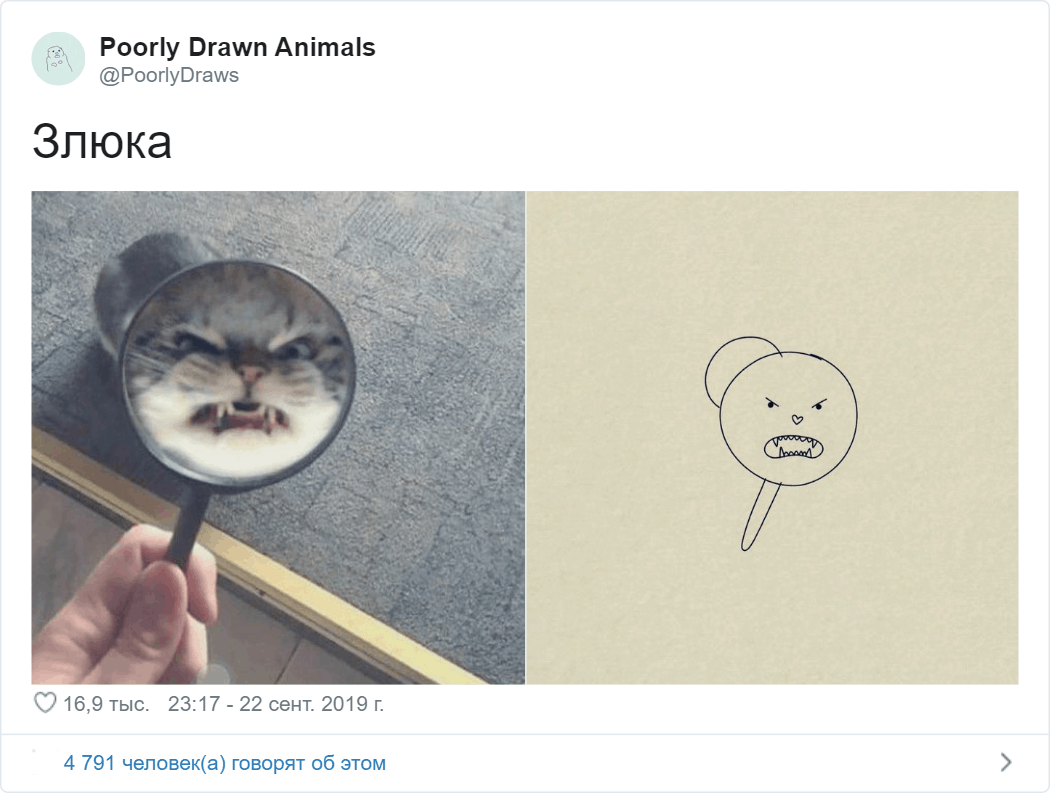Click the hand holding the magnifier handle

coord(127,603)
